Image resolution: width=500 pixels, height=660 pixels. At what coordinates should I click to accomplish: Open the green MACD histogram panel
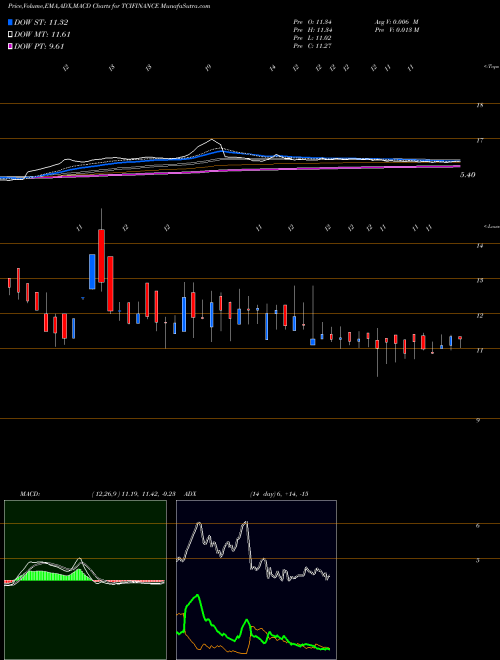click(x=85, y=580)
